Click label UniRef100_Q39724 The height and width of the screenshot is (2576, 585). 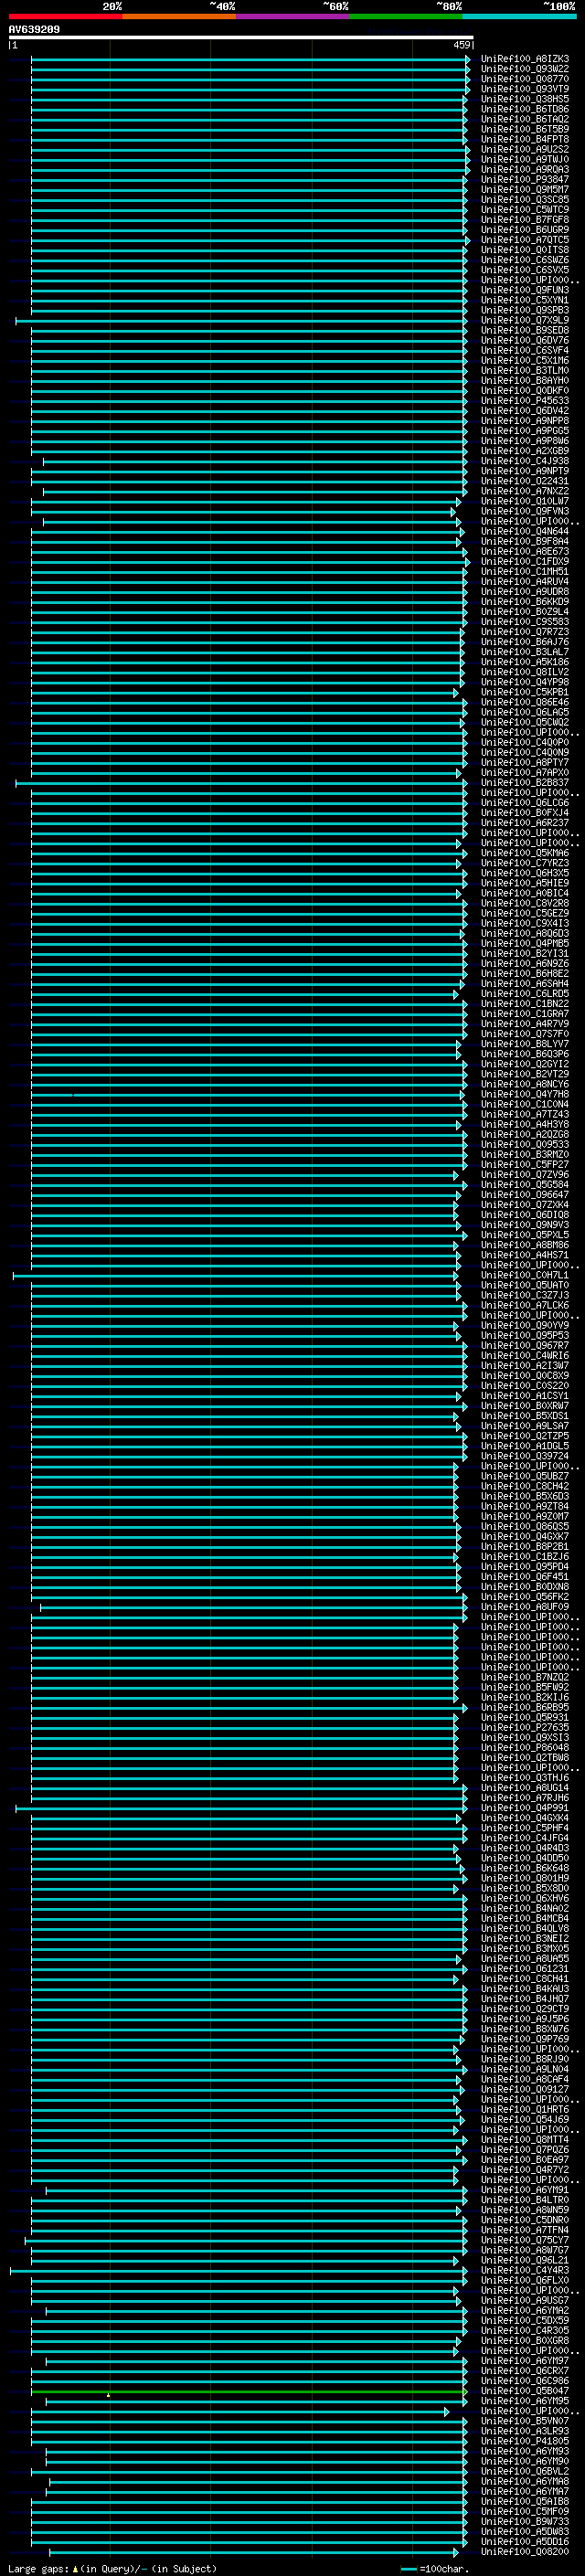click(525, 1456)
